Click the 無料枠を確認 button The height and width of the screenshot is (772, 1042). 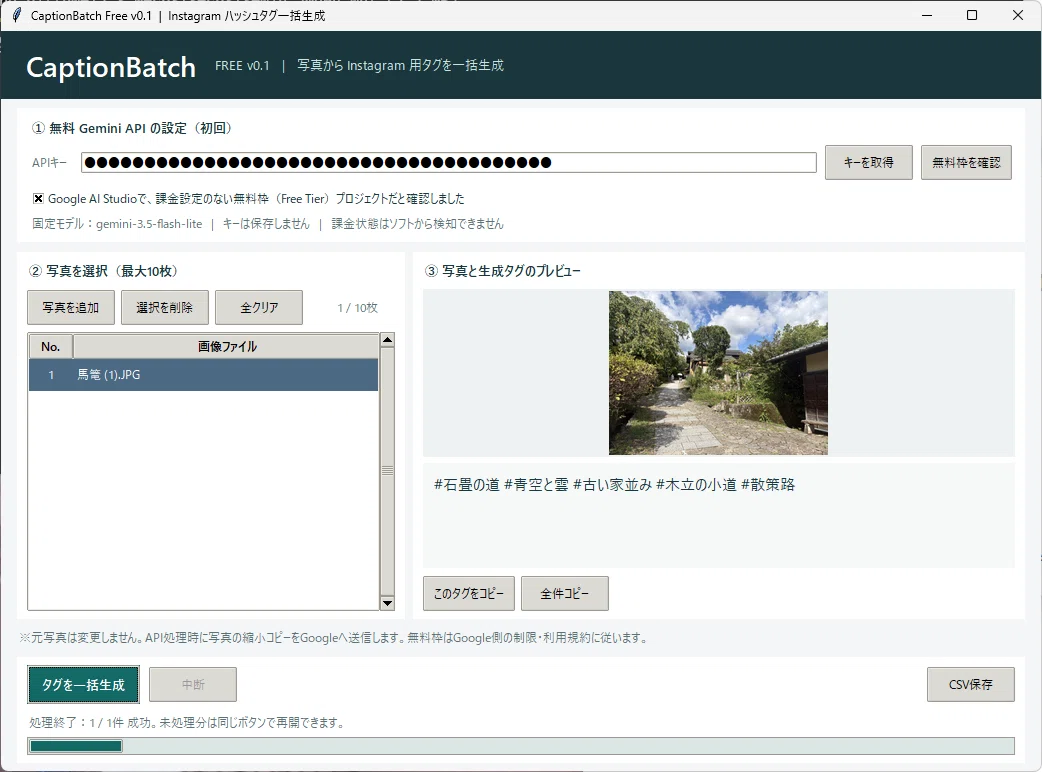pyautogui.click(x=966, y=163)
